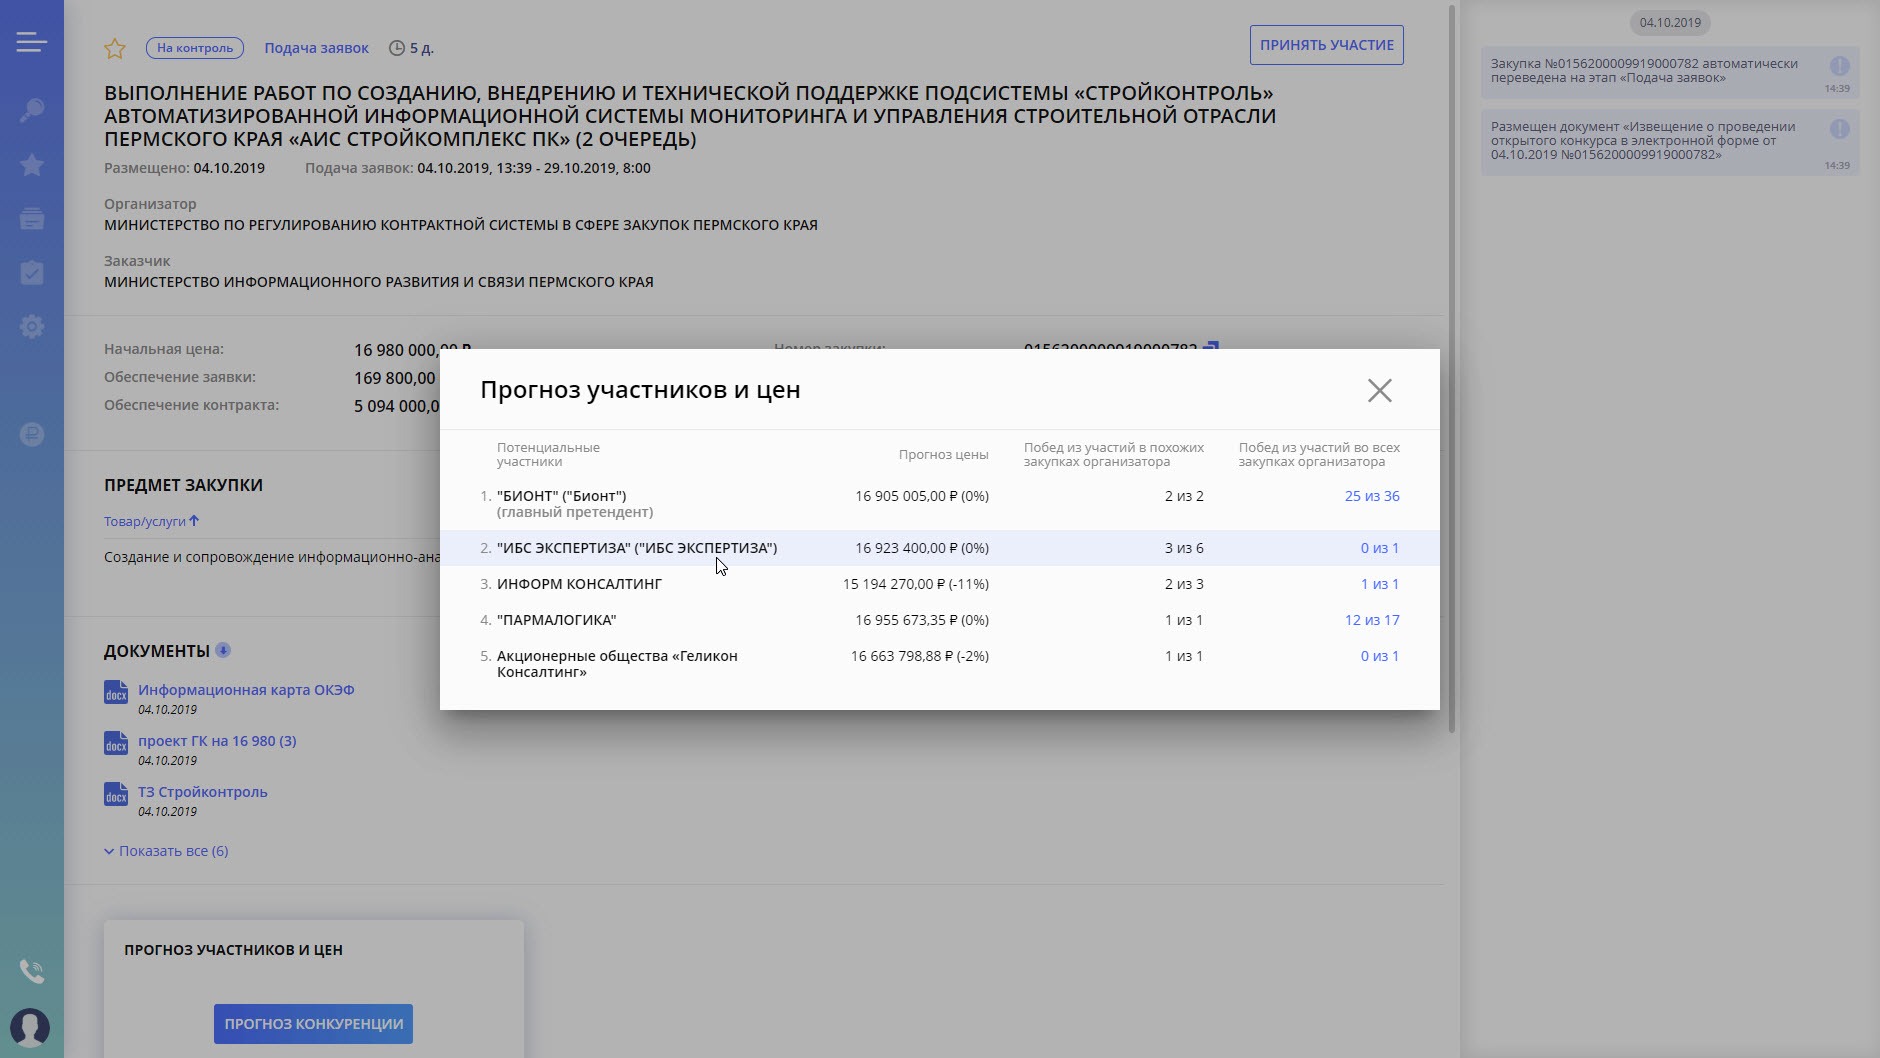Click the ПРИНЯТЬ УЧАСТИЕ button
The image size is (1880, 1058).
pyautogui.click(x=1327, y=45)
